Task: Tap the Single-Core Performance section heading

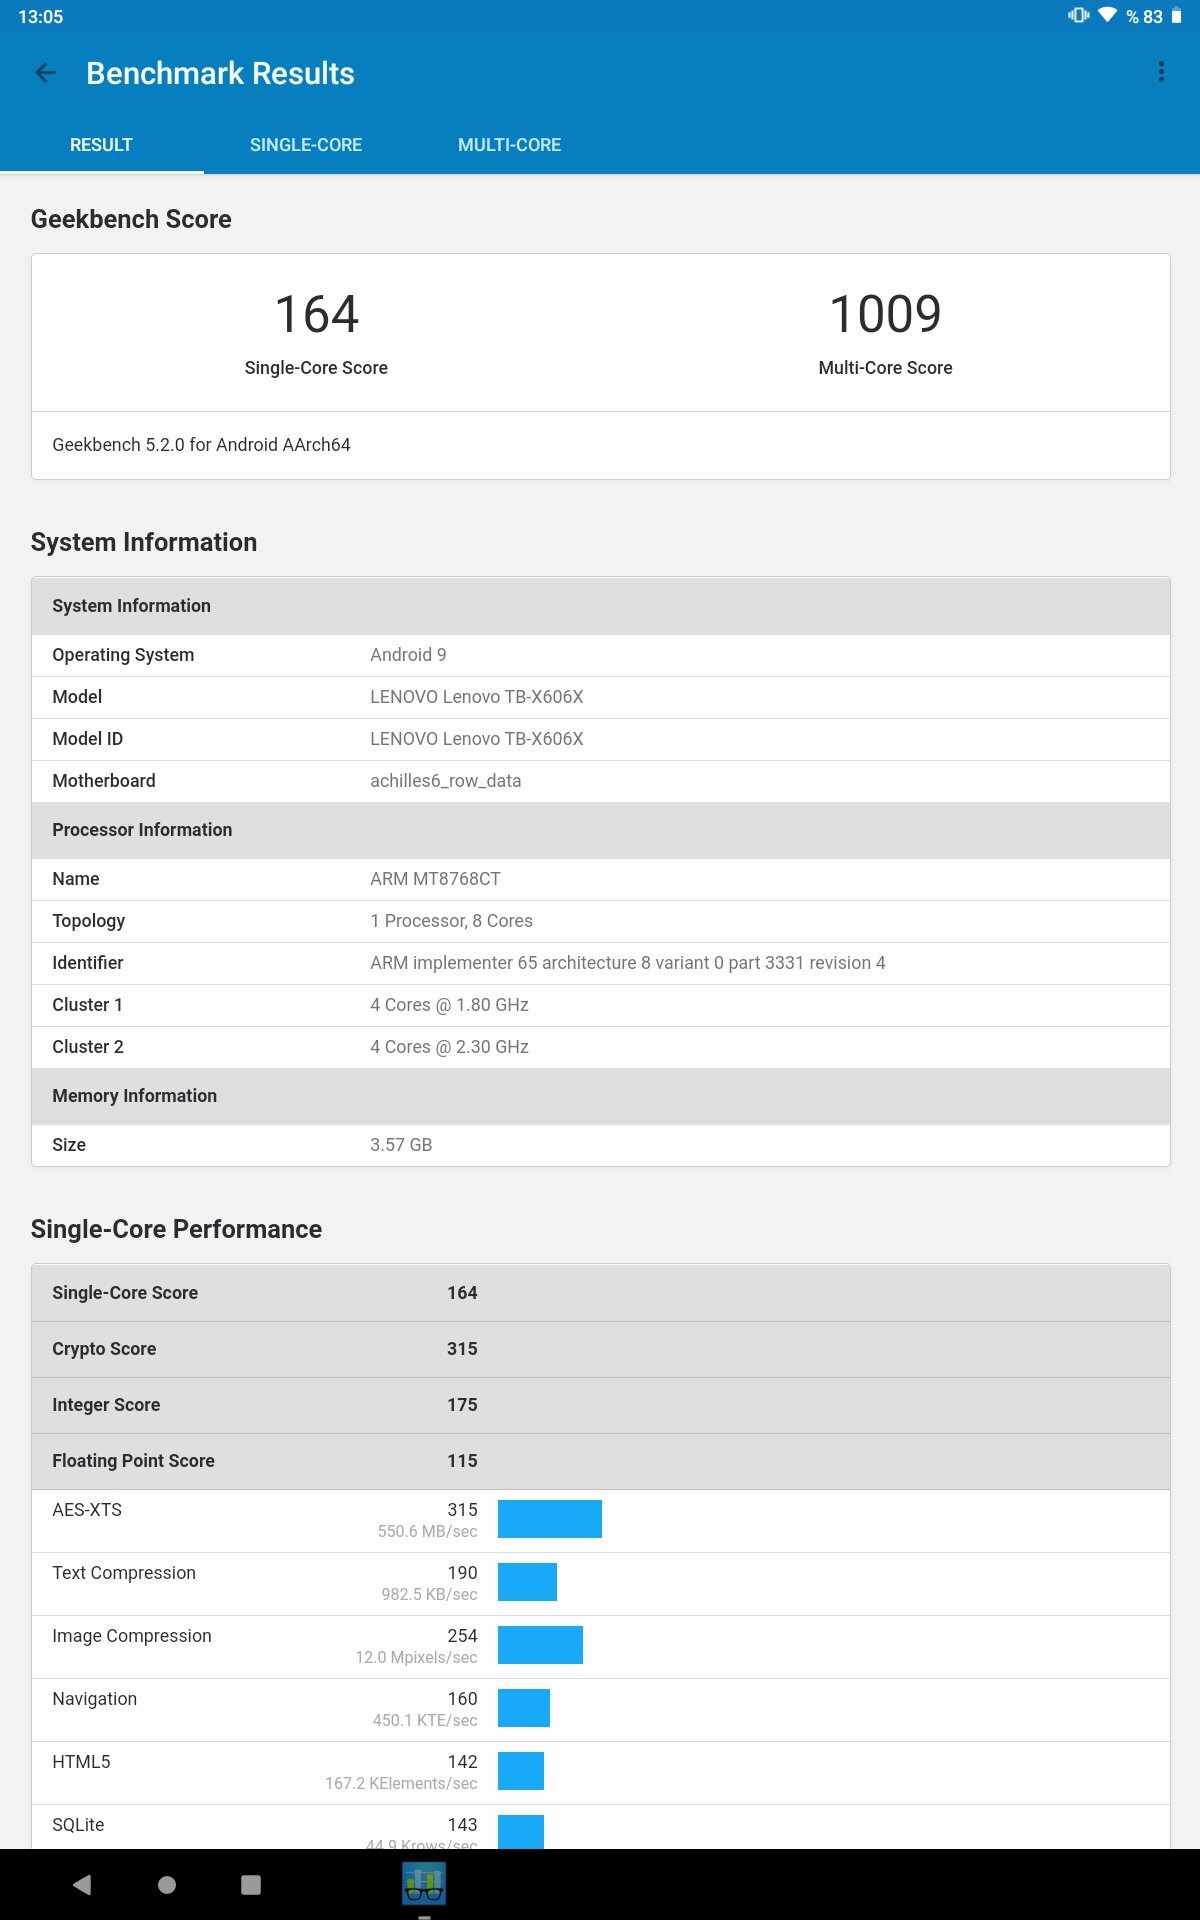Action: coord(176,1229)
